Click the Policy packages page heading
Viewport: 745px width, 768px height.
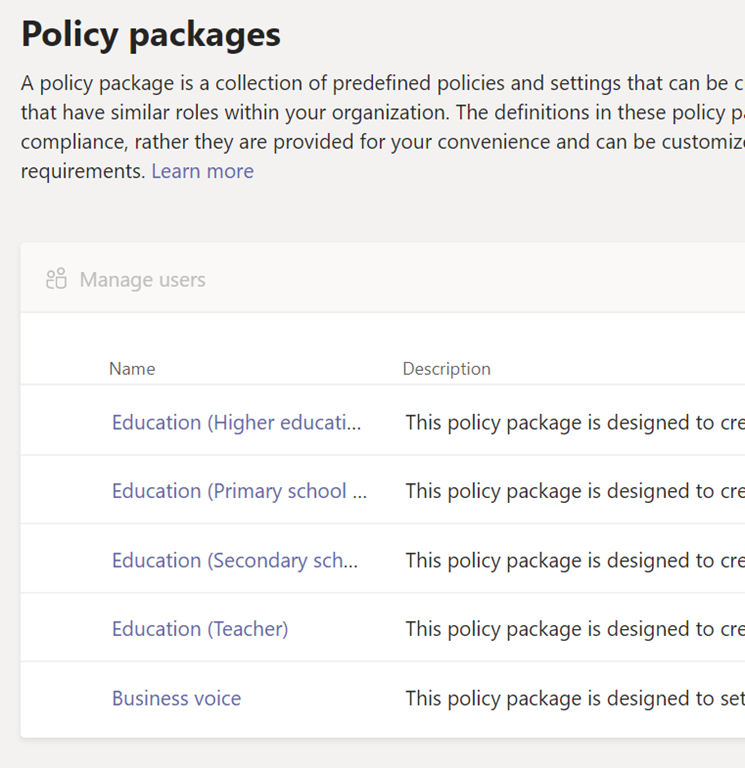151,35
